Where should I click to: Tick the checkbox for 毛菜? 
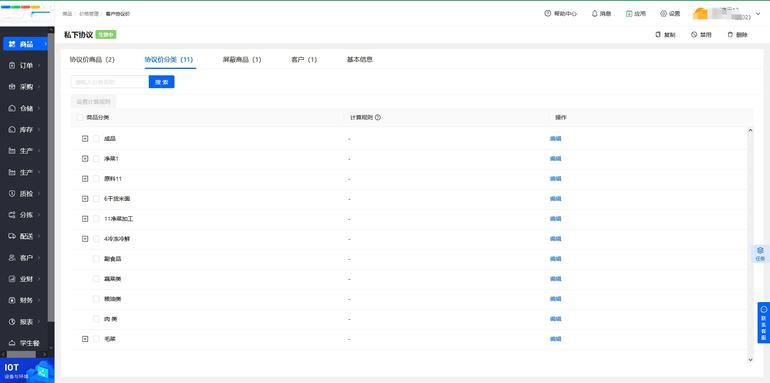(96, 339)
